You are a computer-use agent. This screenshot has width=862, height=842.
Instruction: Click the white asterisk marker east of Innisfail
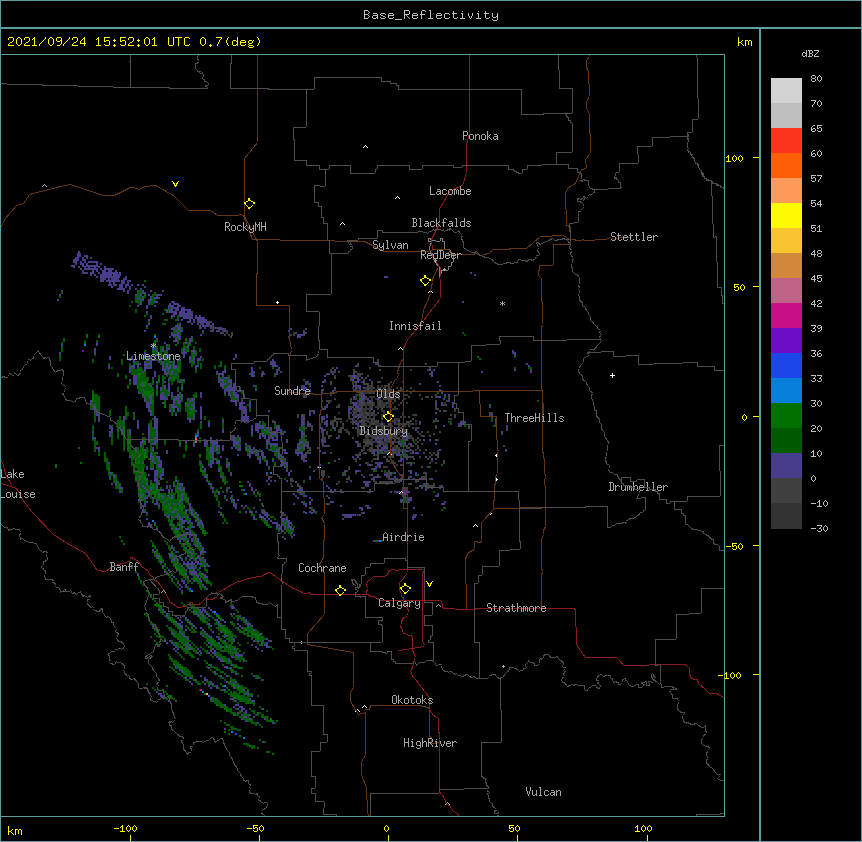point(502,304)
